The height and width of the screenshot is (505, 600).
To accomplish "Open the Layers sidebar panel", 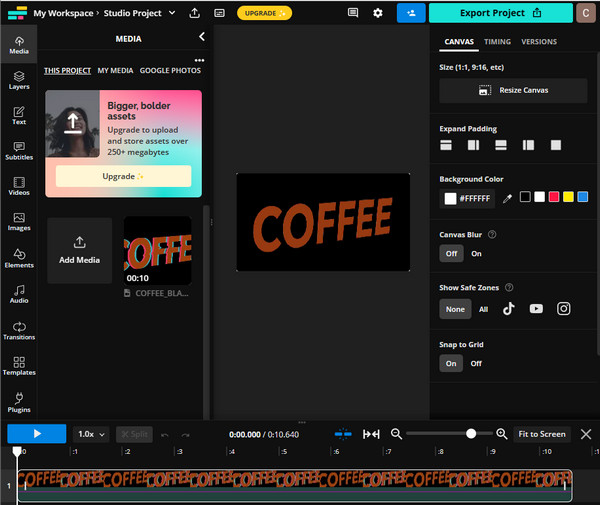I will [x=19, y=80].
